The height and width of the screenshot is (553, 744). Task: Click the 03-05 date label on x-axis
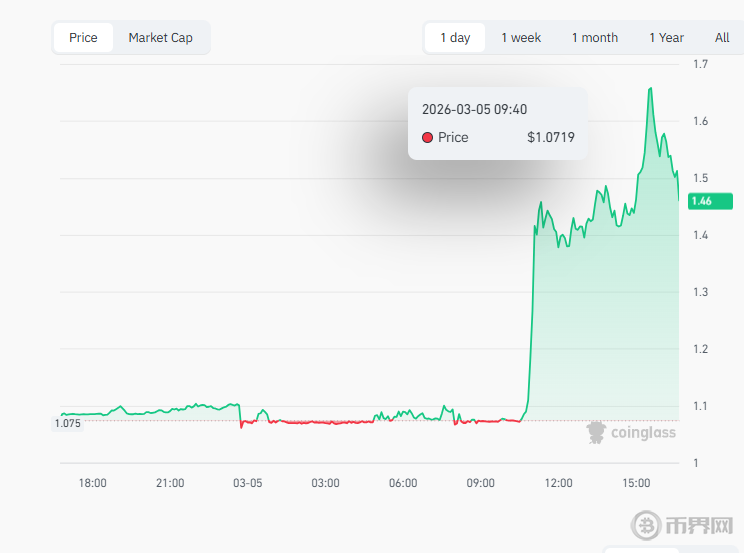pos(248,483)
